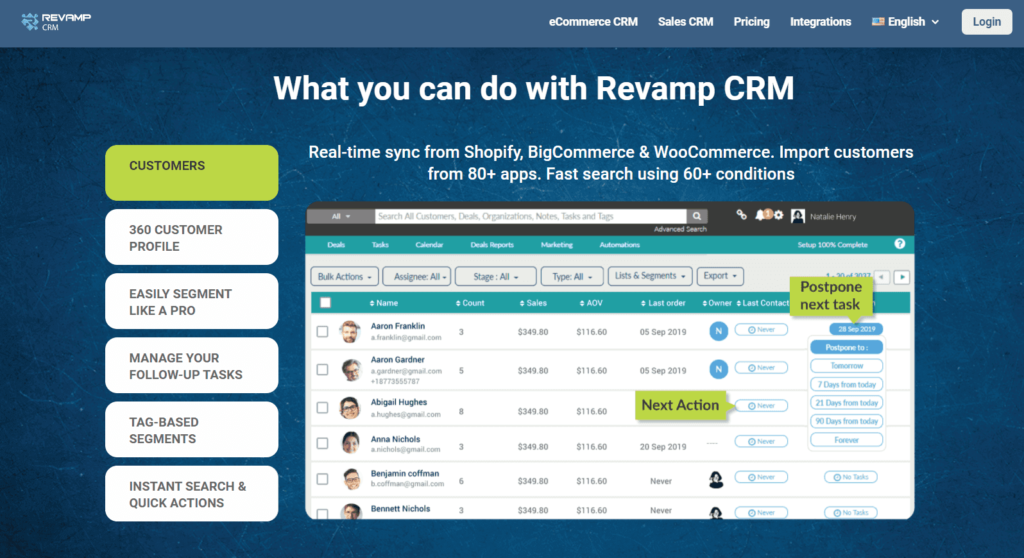Screen dimensions: 1024x558
Task: Select the CUSTOMERS feature tab
Action: pyautogui.click(x=191, y=172)
